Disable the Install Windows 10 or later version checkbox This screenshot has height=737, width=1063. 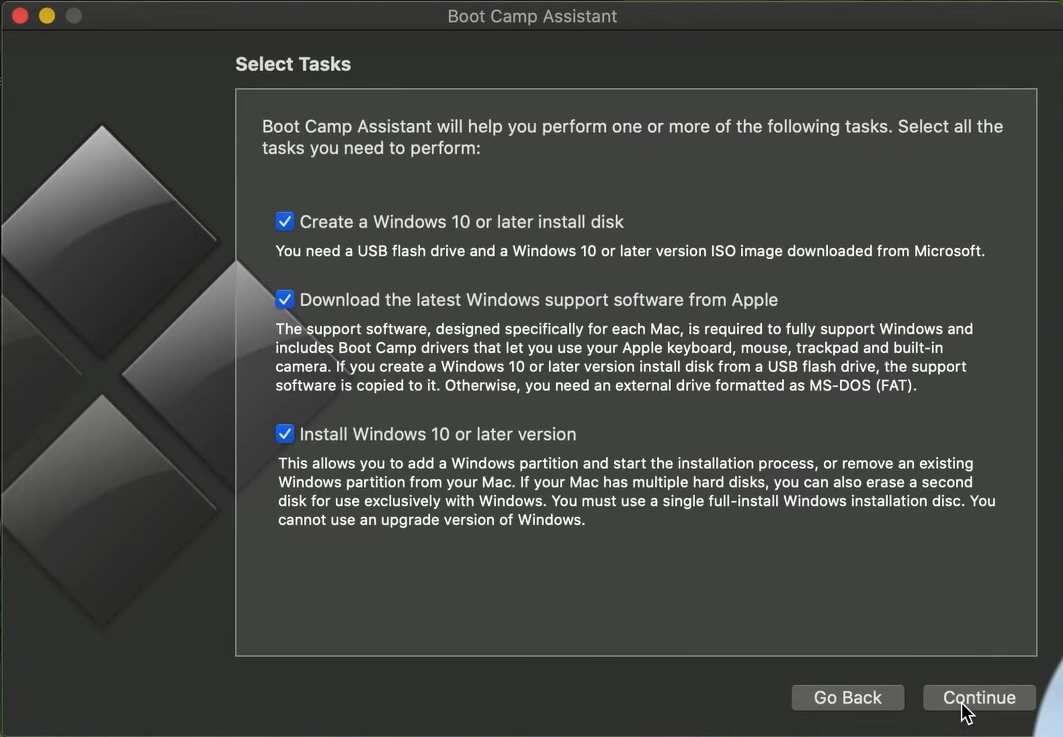pyautogui.click(x=285, y=434)
